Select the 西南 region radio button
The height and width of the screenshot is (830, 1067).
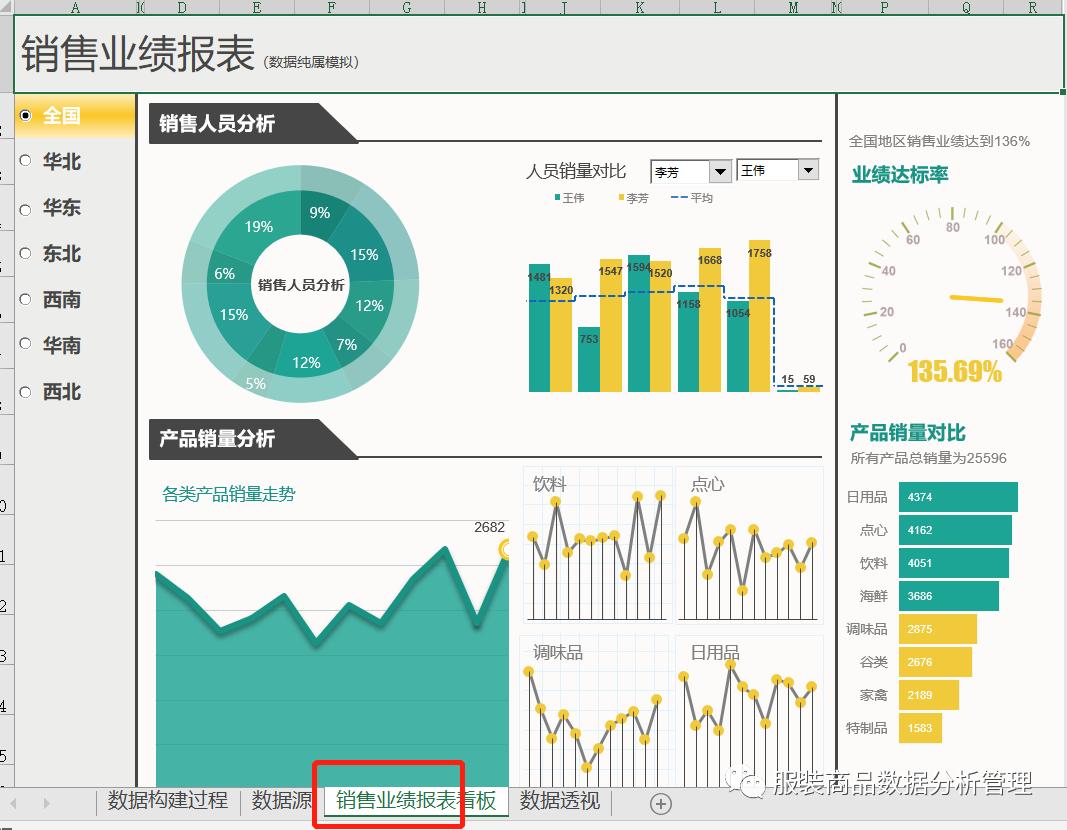pyautogui.click(x=27, y=299)
